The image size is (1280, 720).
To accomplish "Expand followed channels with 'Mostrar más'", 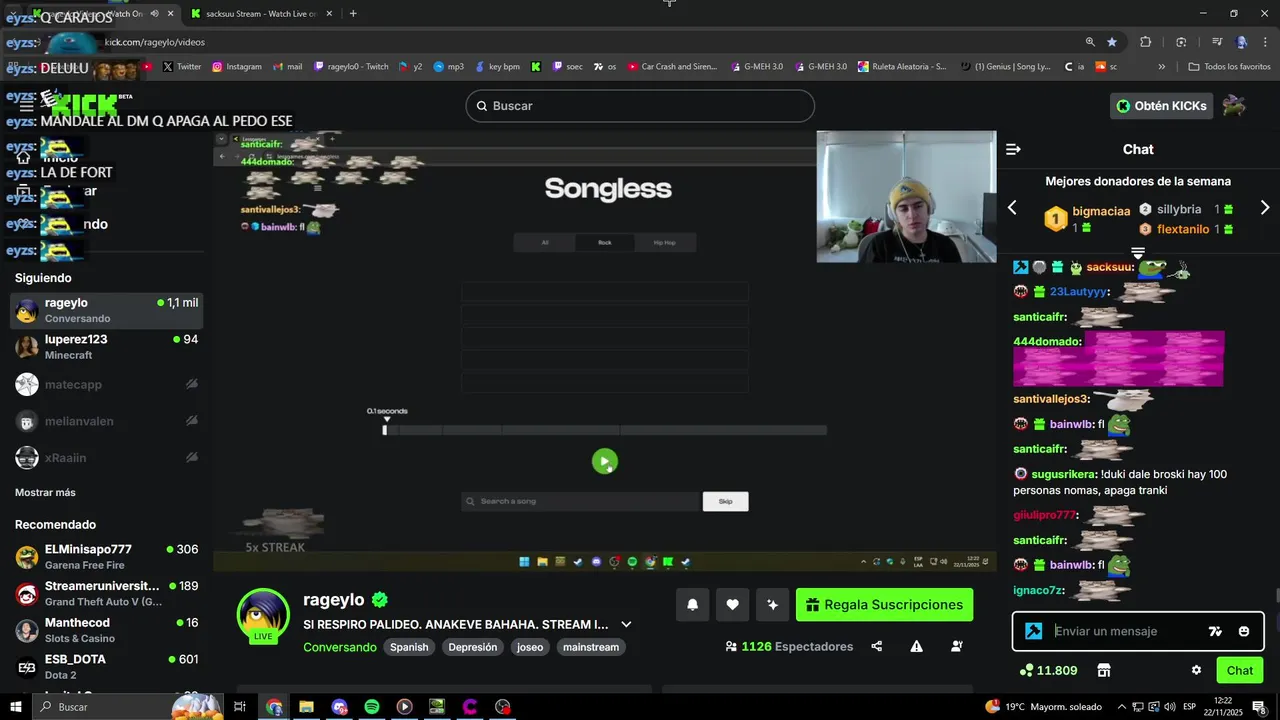I will pyautogui.click(x=45, y=492).
